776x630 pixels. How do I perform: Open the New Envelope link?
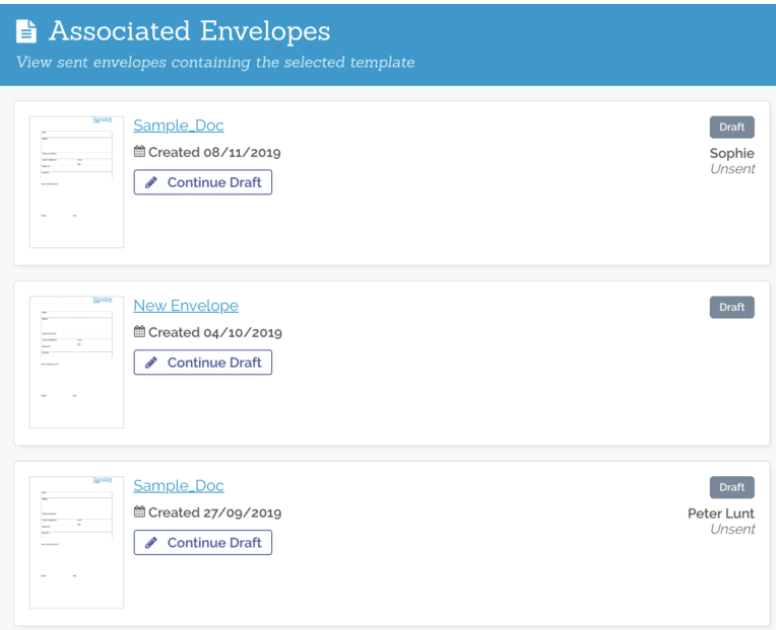(186, 306)
